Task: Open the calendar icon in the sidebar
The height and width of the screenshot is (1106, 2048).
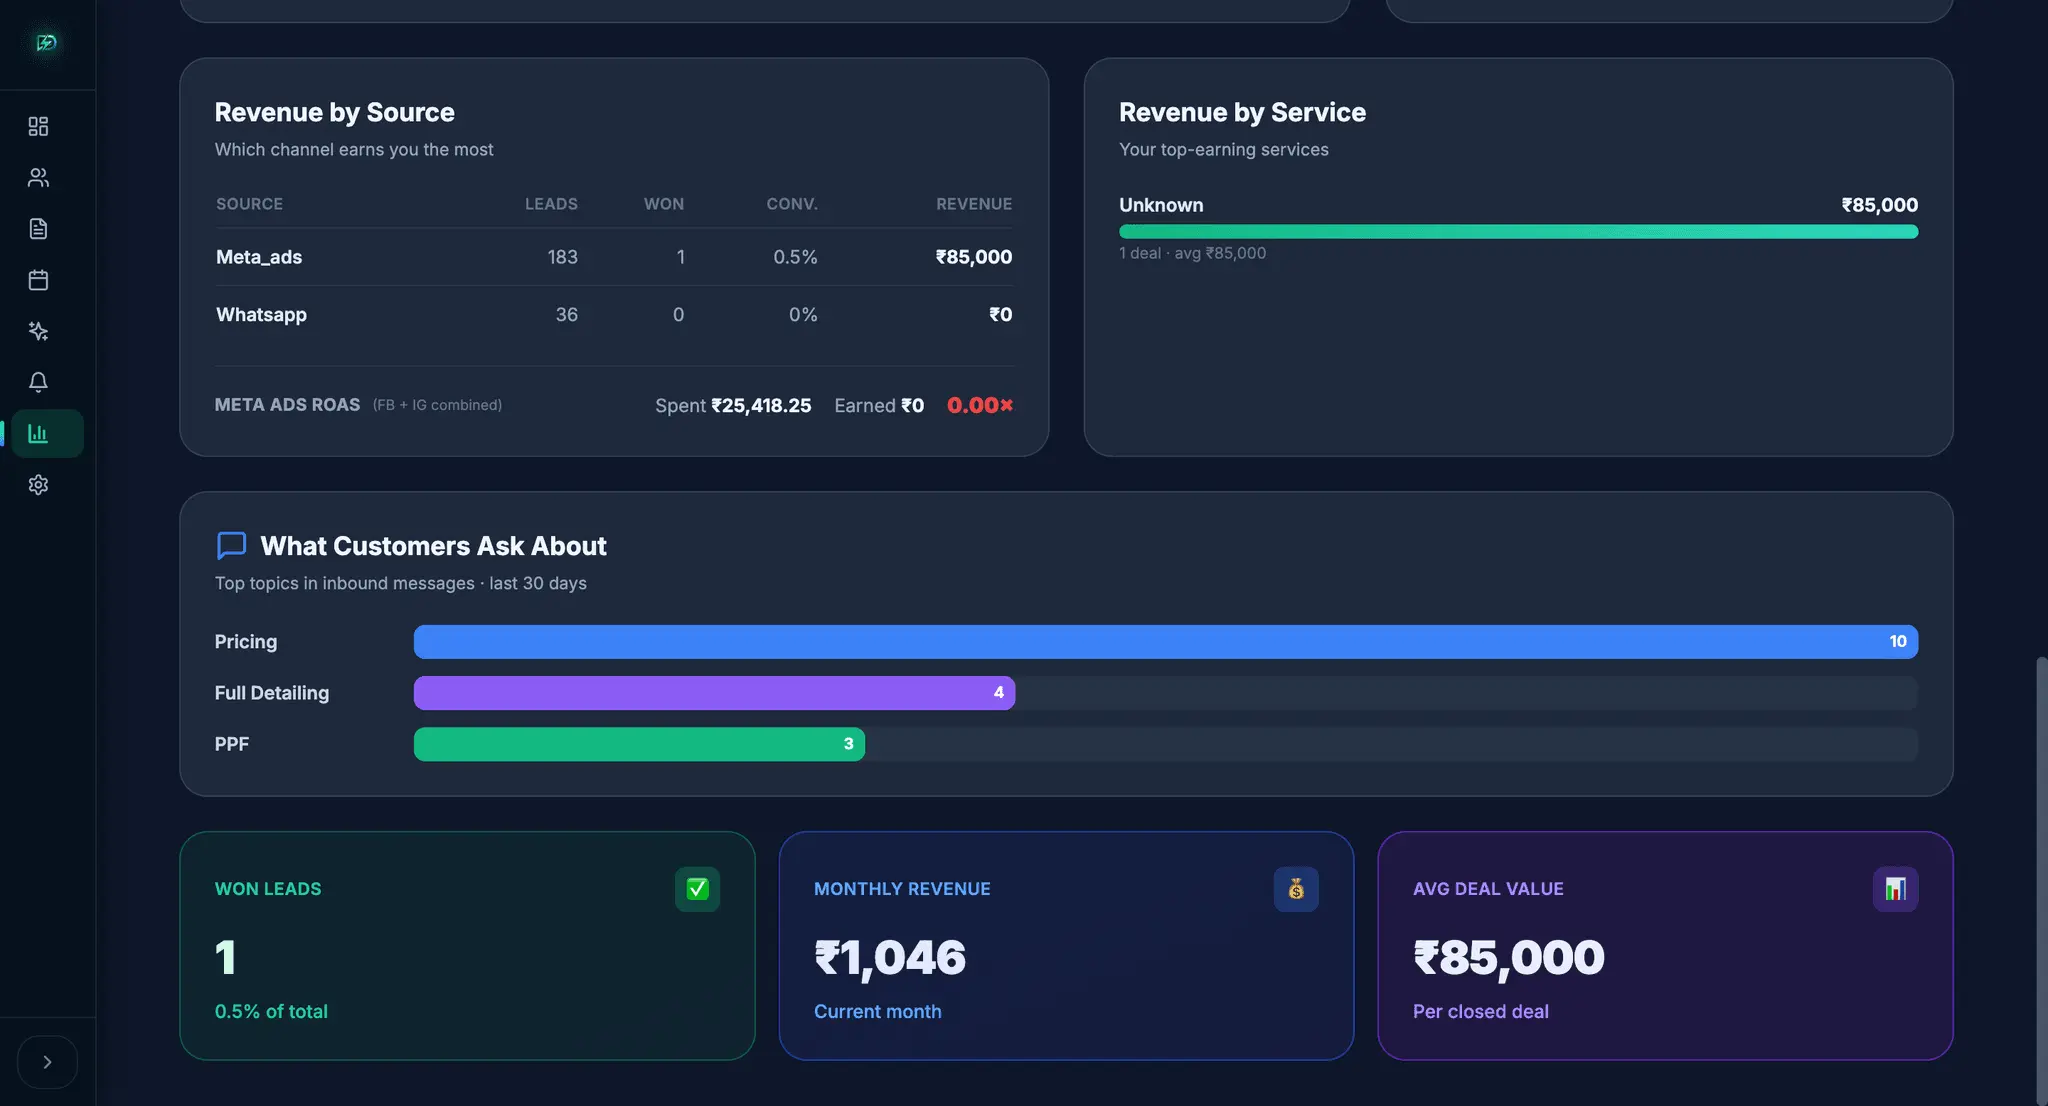Action: (x=38, y=280)
